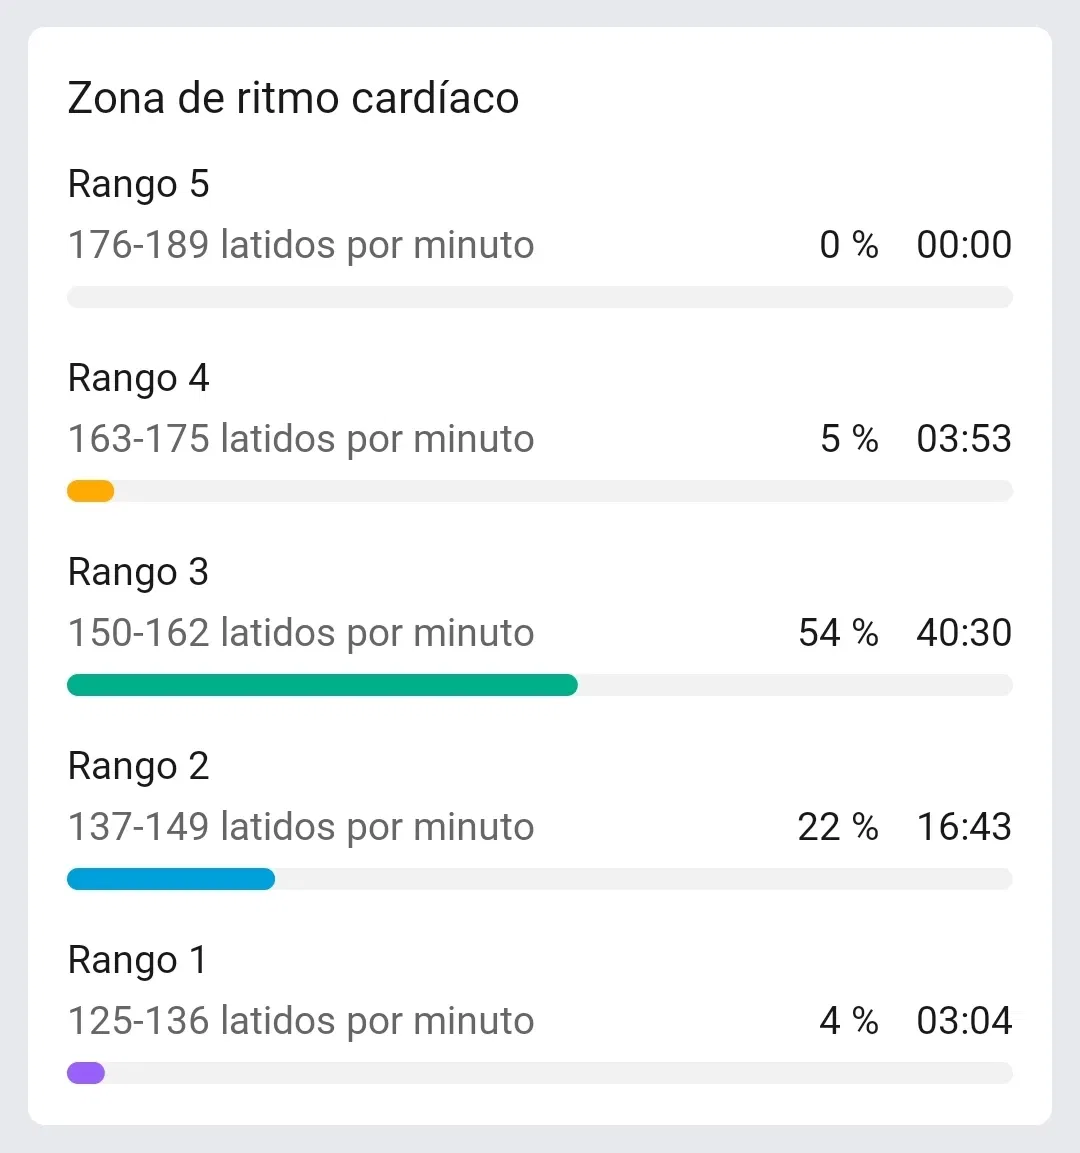Select the Rango 1 label

(x=137, y=960)
